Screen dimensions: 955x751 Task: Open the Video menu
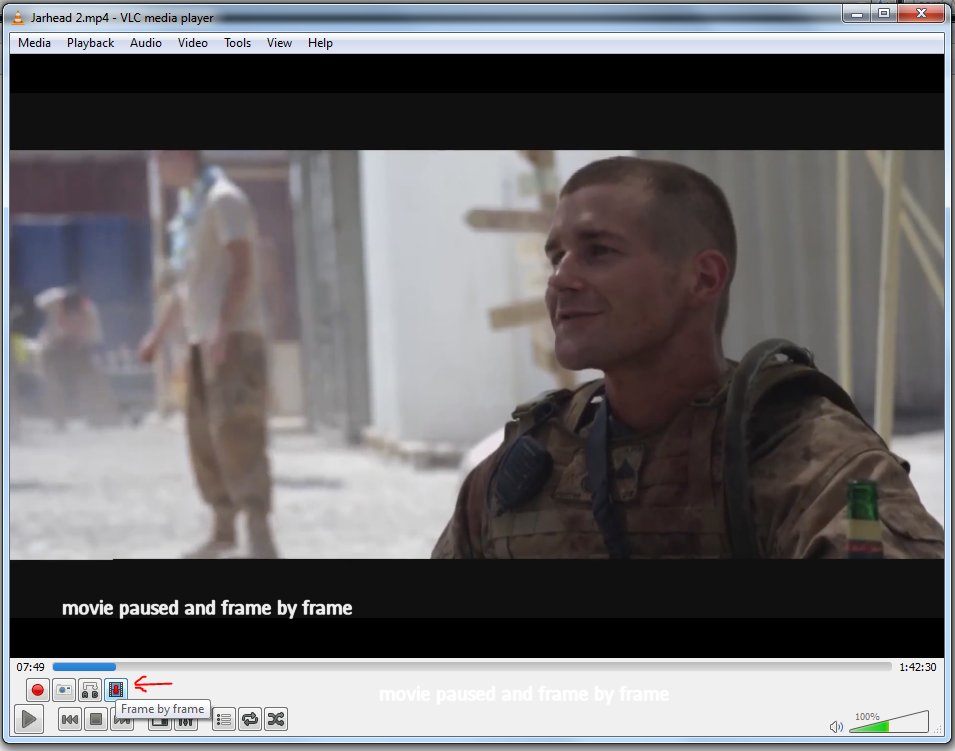click(192, 43)
